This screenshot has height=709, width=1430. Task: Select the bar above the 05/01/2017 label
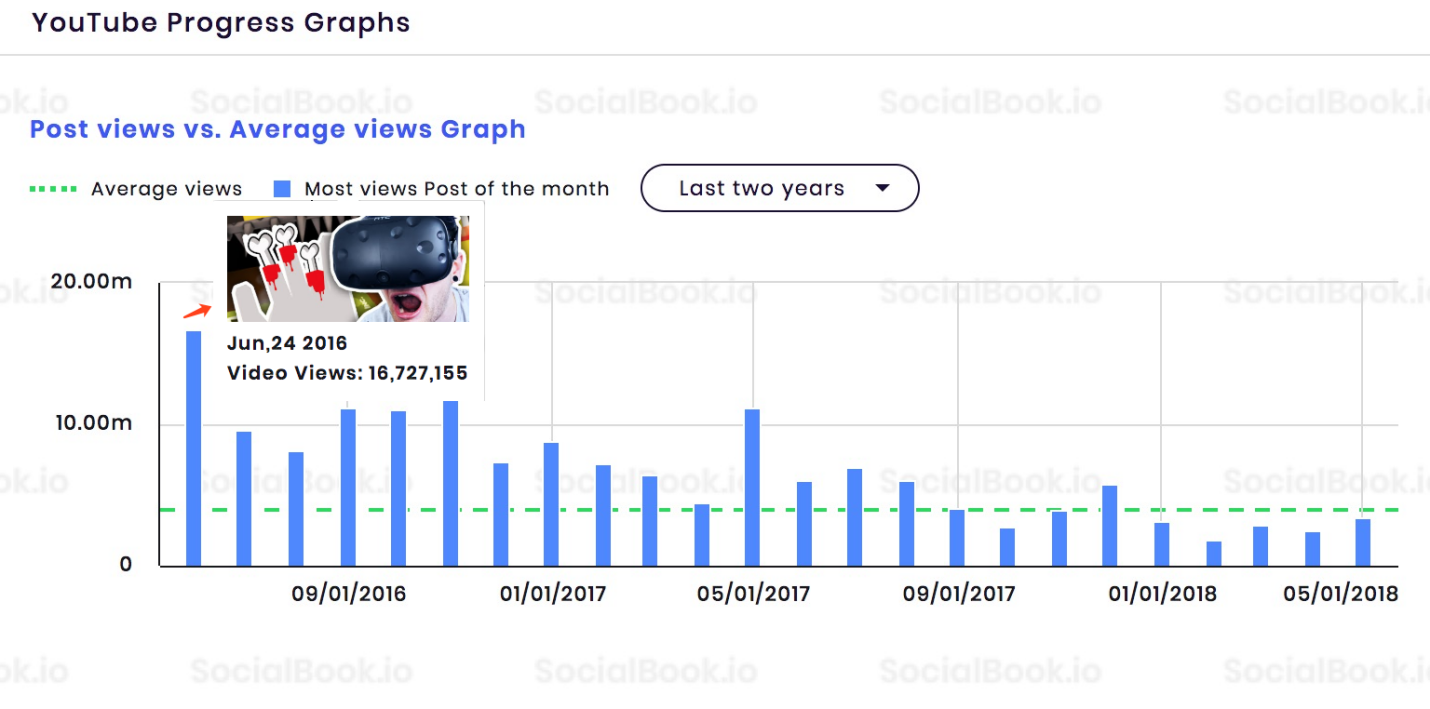pos(752,487)
